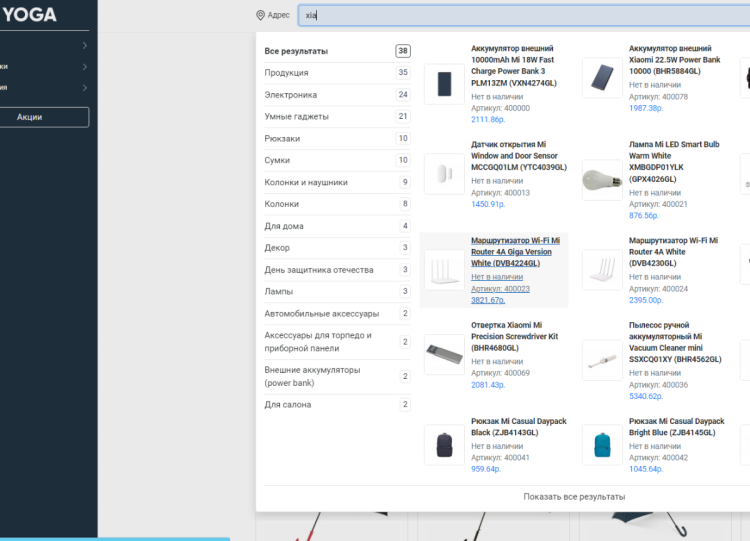Viewport: 750px width, 541px height.
Task: Click the text Артикул: 400023
Action: (500, 289)
